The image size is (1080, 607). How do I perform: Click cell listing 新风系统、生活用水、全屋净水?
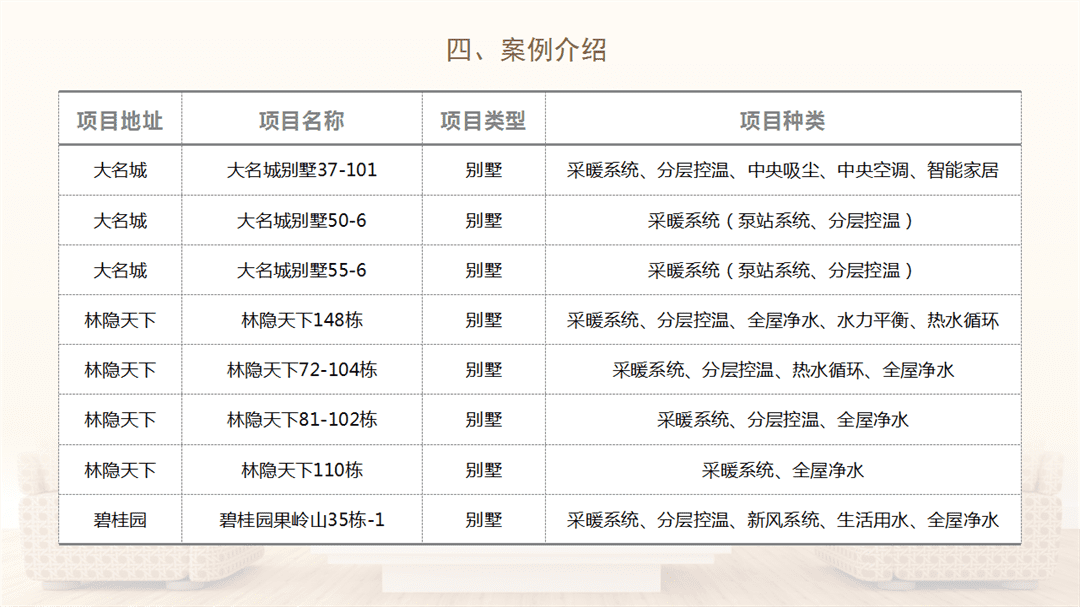pyautogui.click(x=783, y=519)
